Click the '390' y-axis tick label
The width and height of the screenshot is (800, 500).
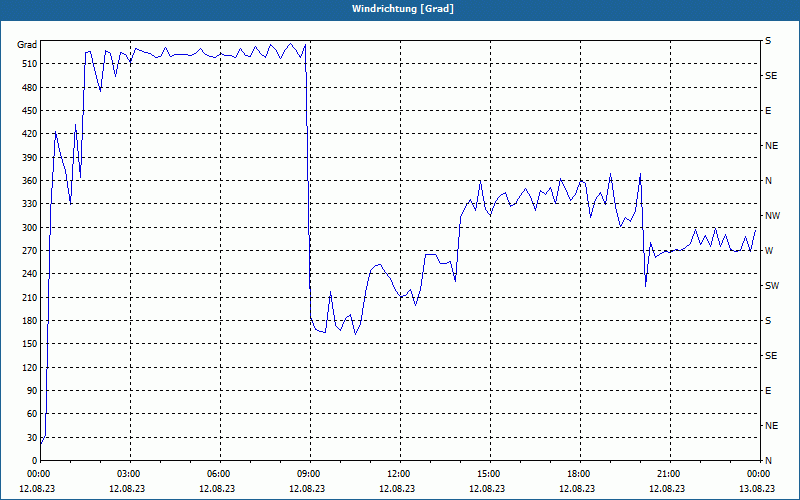[x=29, y=157]
